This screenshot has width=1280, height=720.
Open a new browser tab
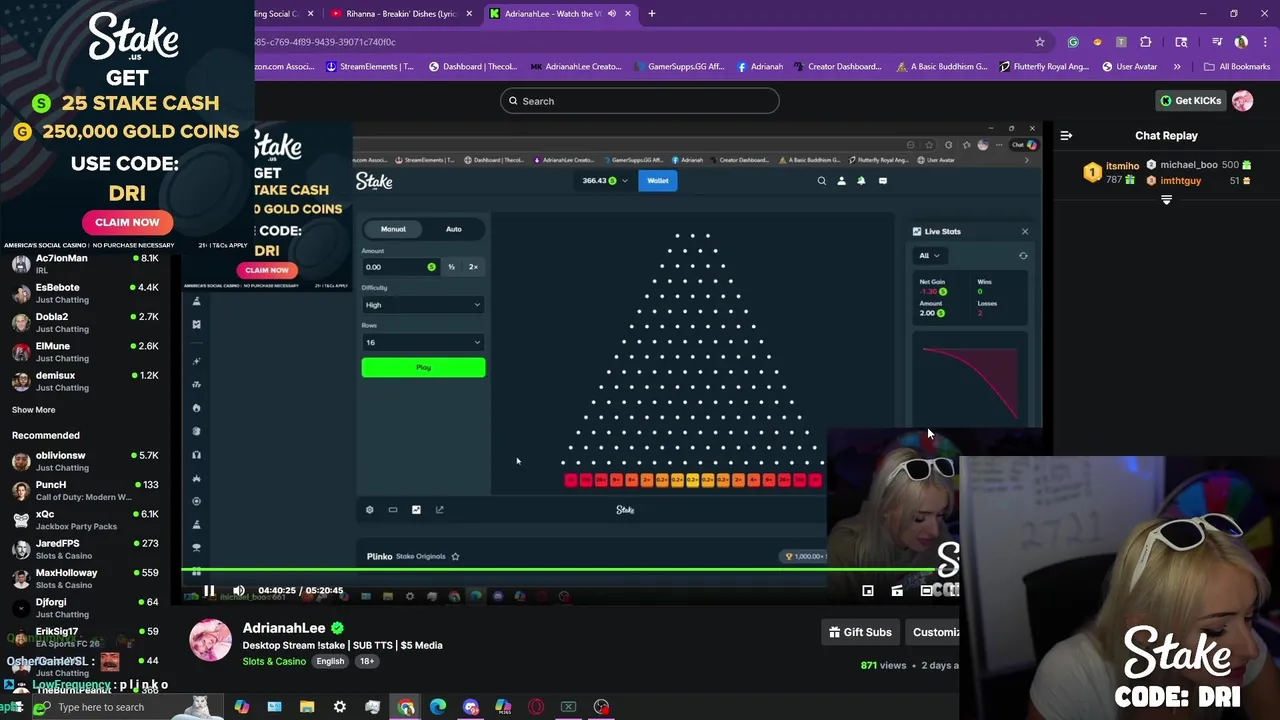pos(652,14)
